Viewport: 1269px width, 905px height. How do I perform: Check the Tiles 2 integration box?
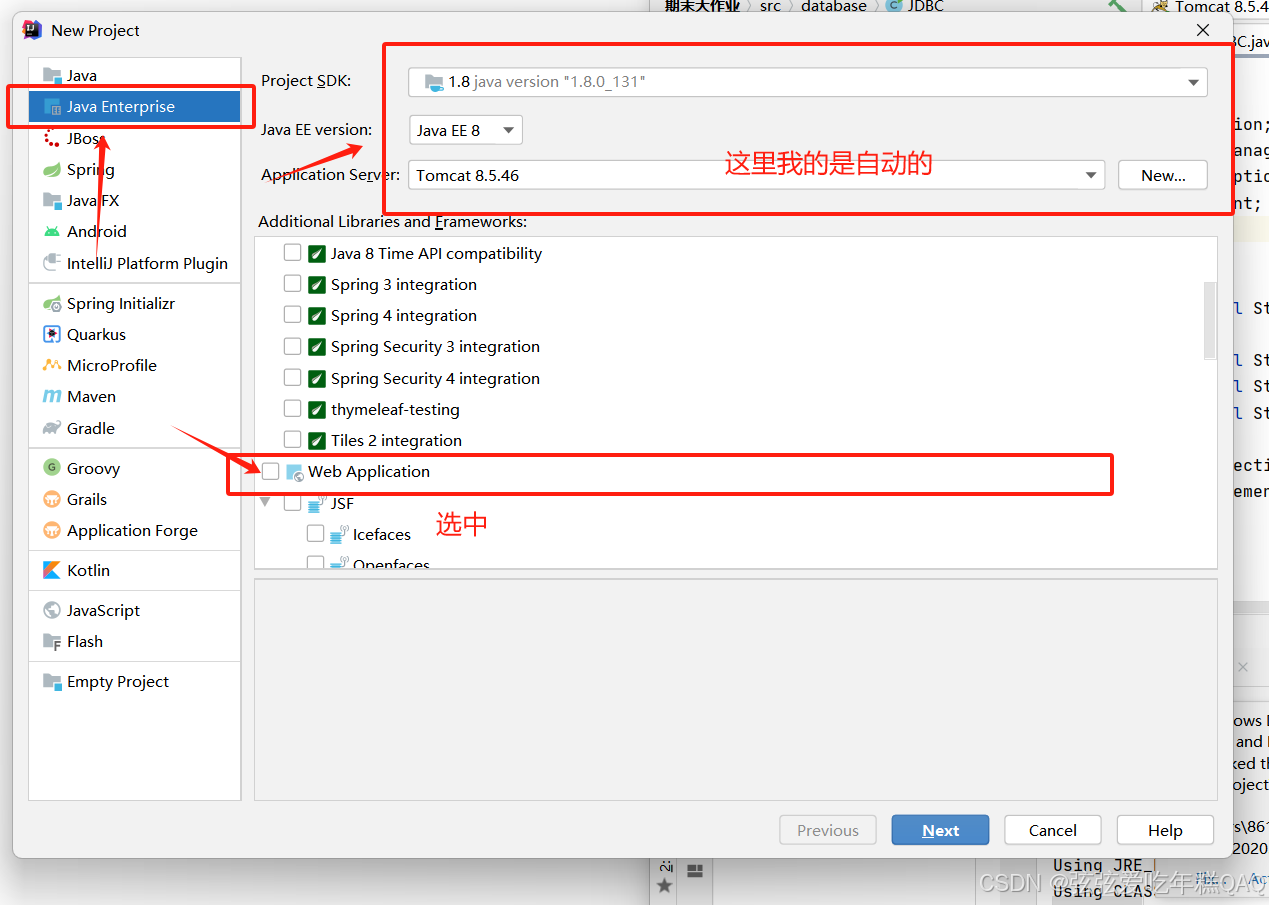292,440
